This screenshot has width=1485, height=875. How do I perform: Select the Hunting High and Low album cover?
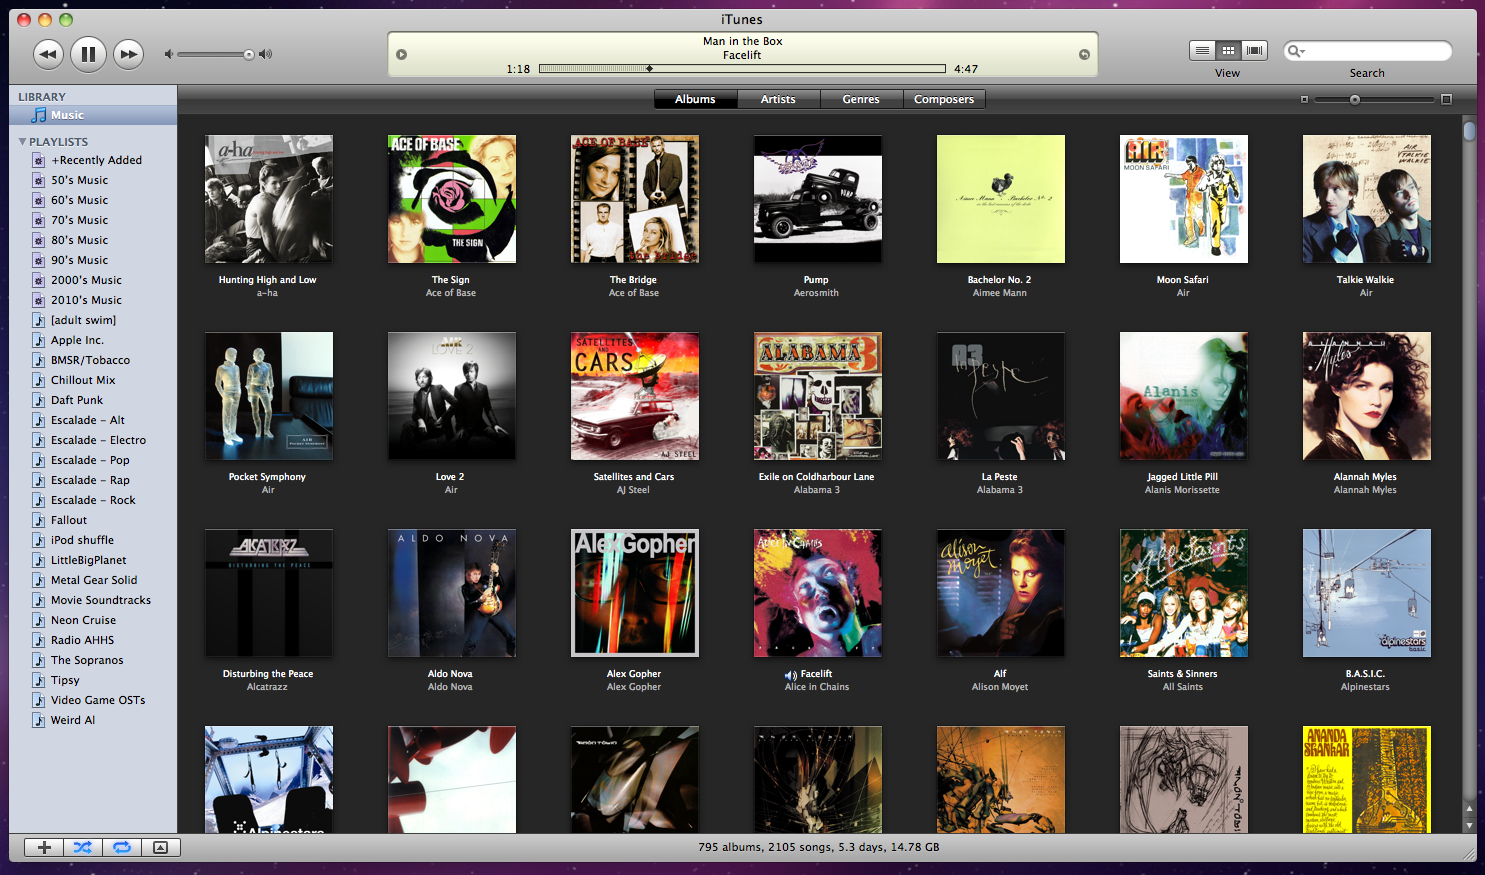point(268,199)
